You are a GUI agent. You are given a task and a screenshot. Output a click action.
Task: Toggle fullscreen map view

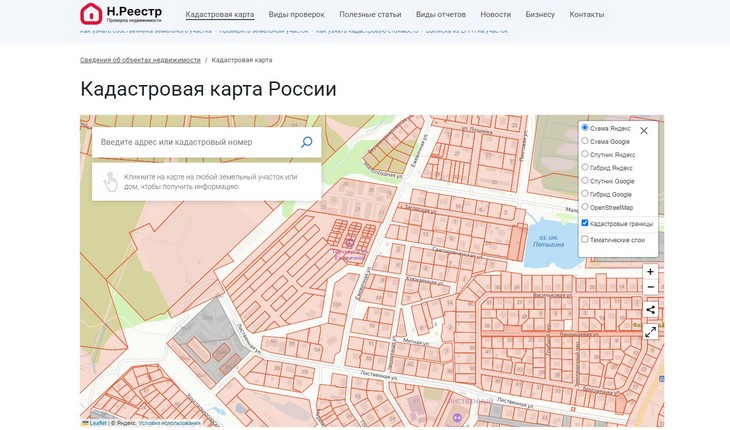650,332
